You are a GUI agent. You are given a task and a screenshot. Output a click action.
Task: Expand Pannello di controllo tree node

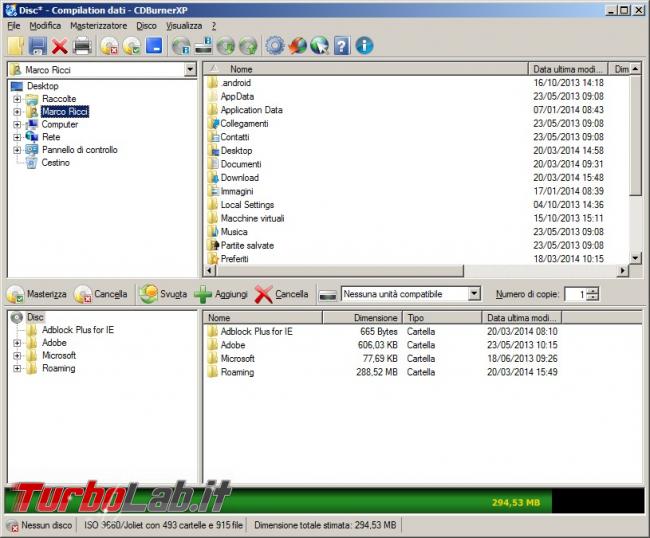[17, 150]
